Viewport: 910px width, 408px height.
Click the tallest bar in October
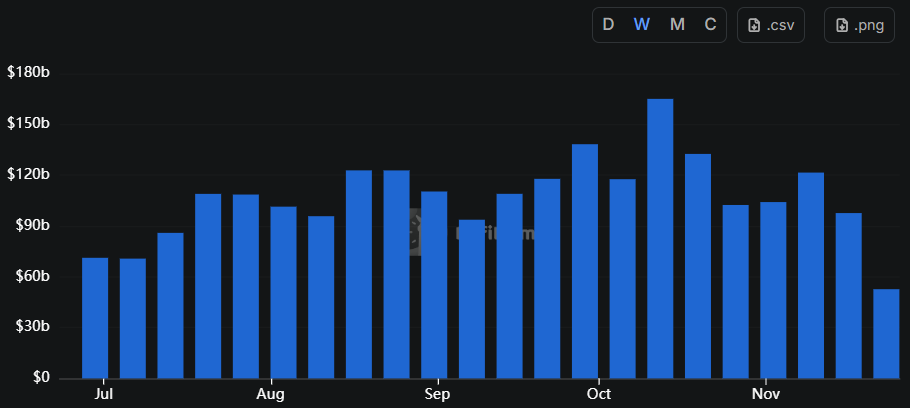tap(660, 240)
